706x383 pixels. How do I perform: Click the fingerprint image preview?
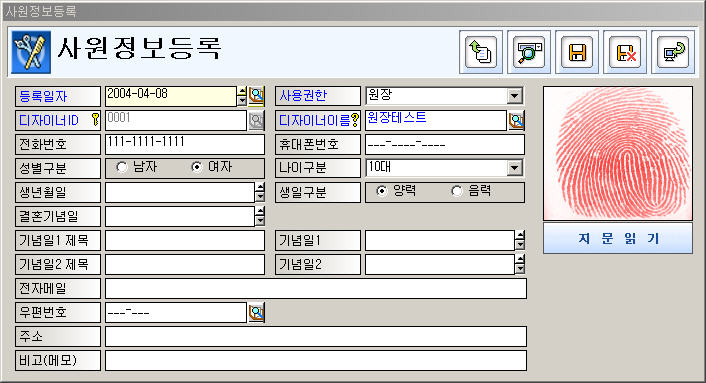[618, 153]
